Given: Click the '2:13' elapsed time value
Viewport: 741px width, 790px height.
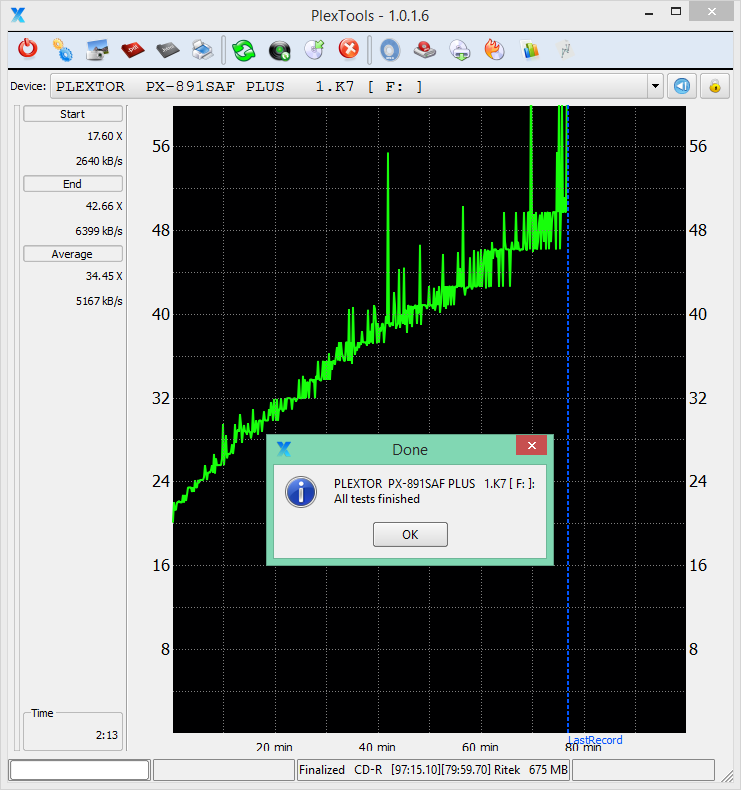Looking at the screenshot, I should point(107,735).
